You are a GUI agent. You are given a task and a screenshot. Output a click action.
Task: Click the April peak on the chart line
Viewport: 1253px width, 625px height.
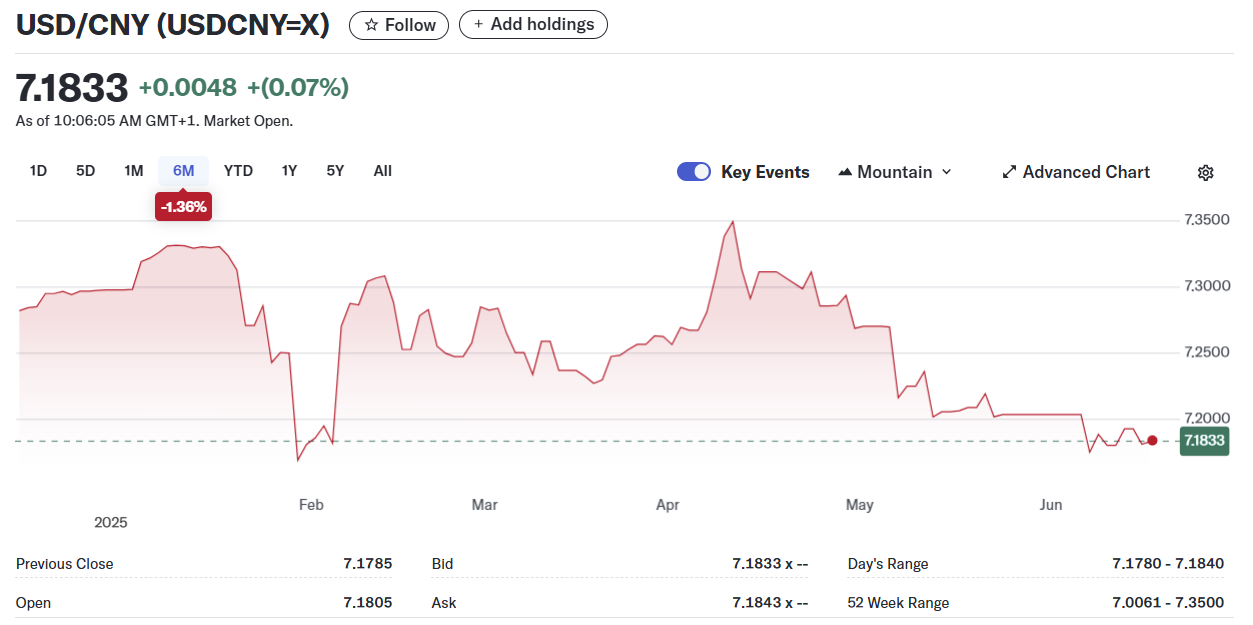733,222
